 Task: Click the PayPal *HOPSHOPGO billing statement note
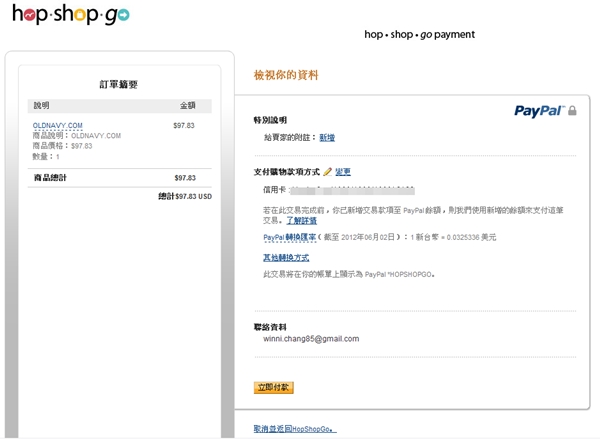(349, 274)
